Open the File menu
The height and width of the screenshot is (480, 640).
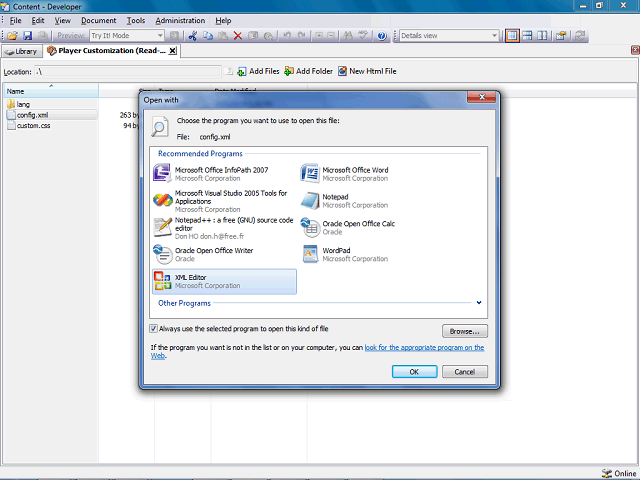[16, 20]
